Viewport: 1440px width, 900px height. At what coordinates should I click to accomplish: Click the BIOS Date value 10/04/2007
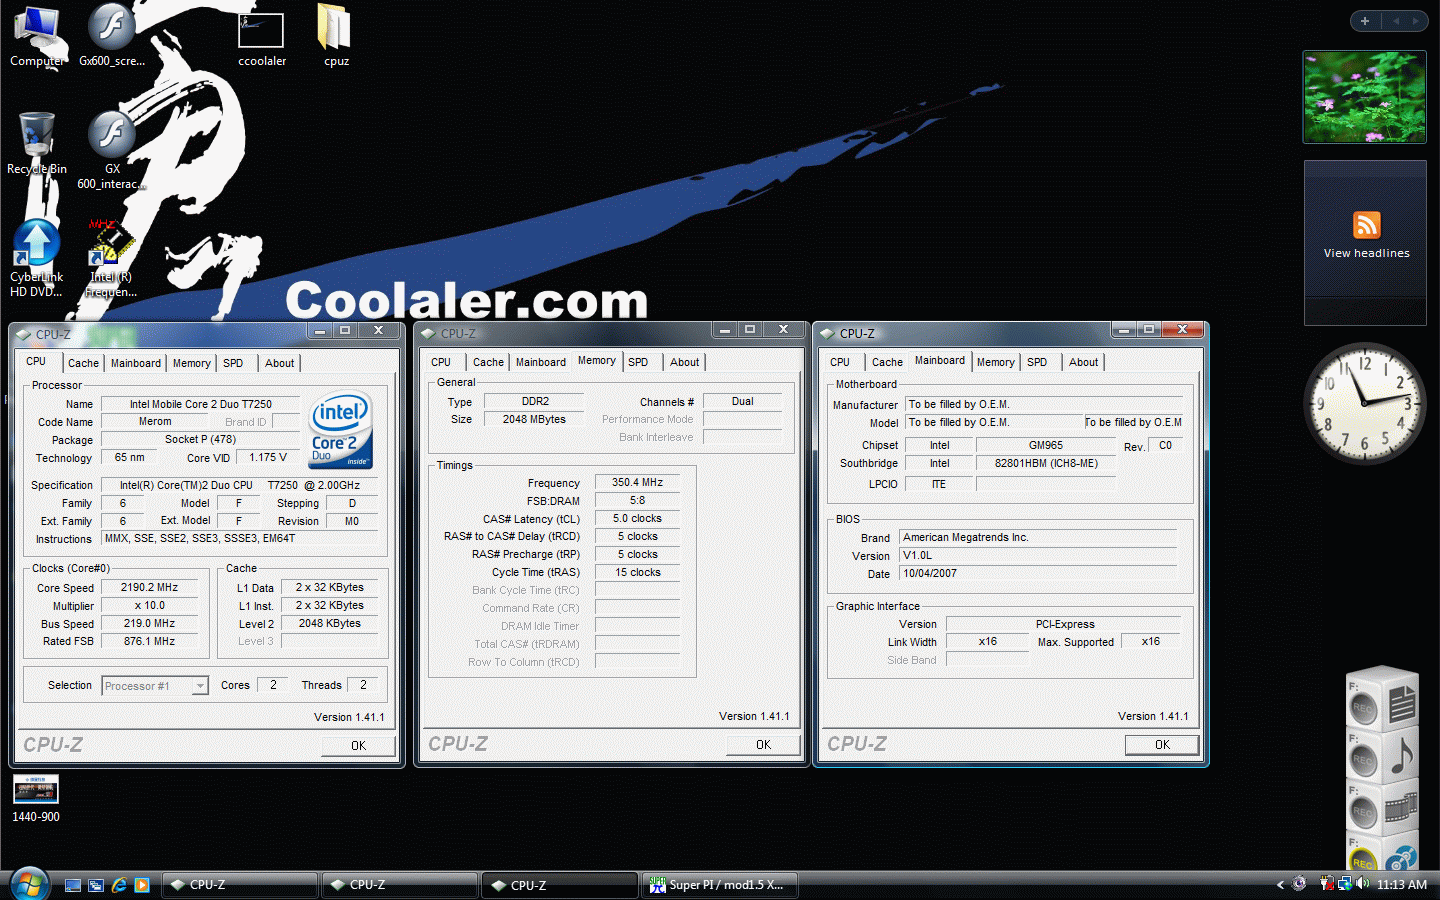tap(1038, 574)
